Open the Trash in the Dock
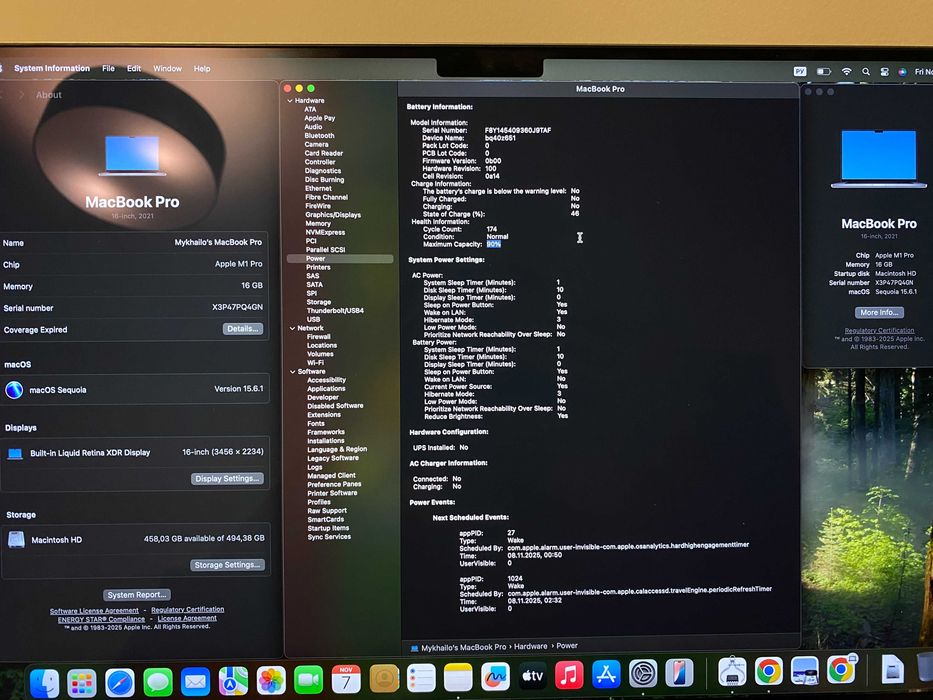The image size is (933, 700). tap(925, 668)
